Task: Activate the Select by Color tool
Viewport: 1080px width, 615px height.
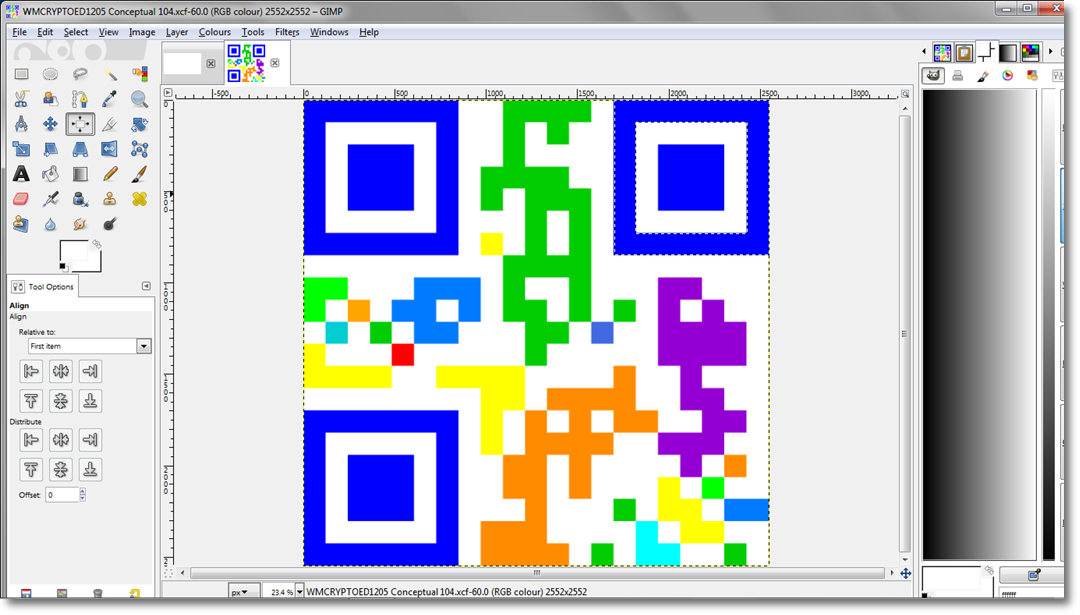Action: pyautogui.click(x=139, y=74)
